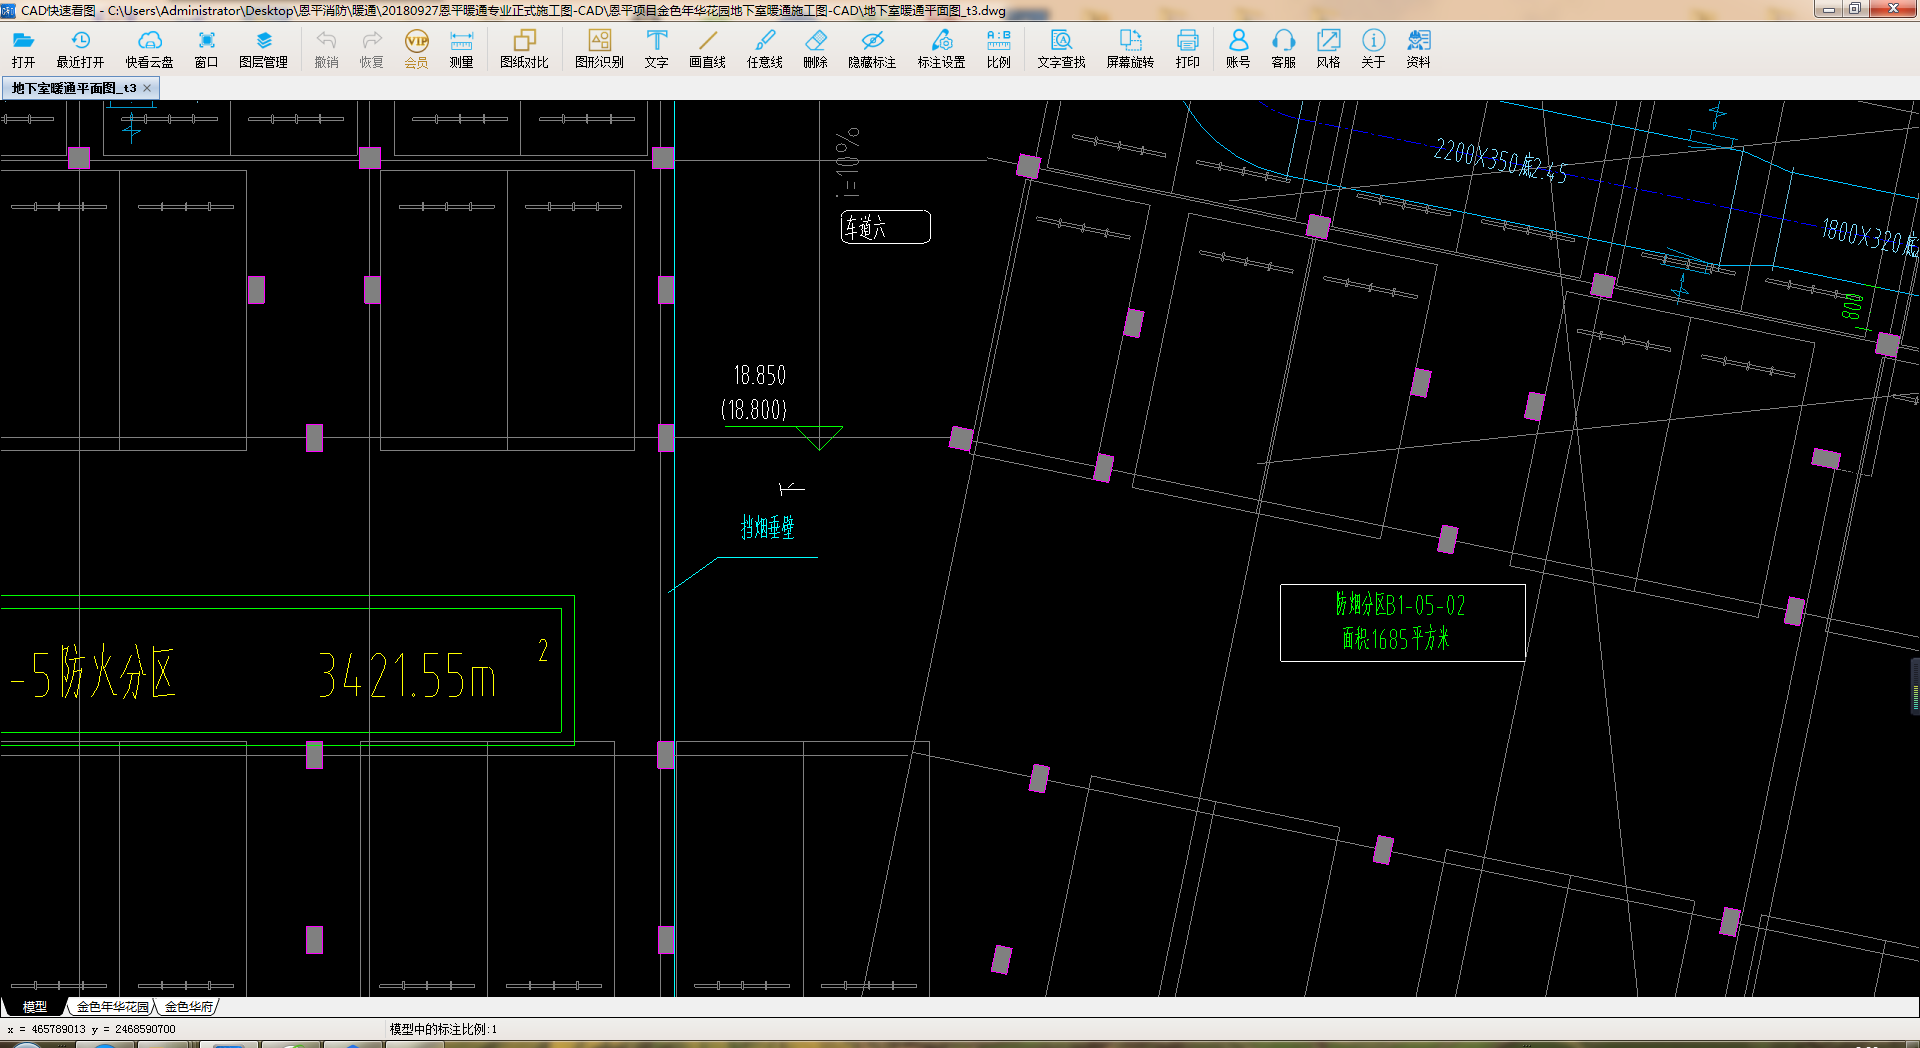Screen dimensions: 1920x1048
Task: Open the 资料 resources icon
Action: pos(1418,49)
